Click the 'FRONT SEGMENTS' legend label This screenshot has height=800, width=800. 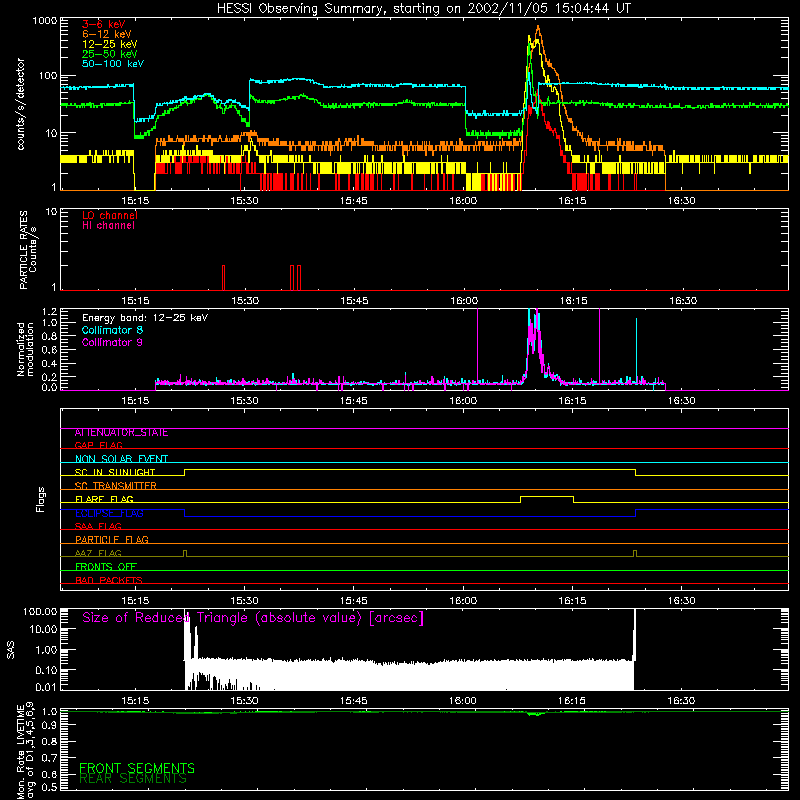pyautogui.click(x=137, y=768)
